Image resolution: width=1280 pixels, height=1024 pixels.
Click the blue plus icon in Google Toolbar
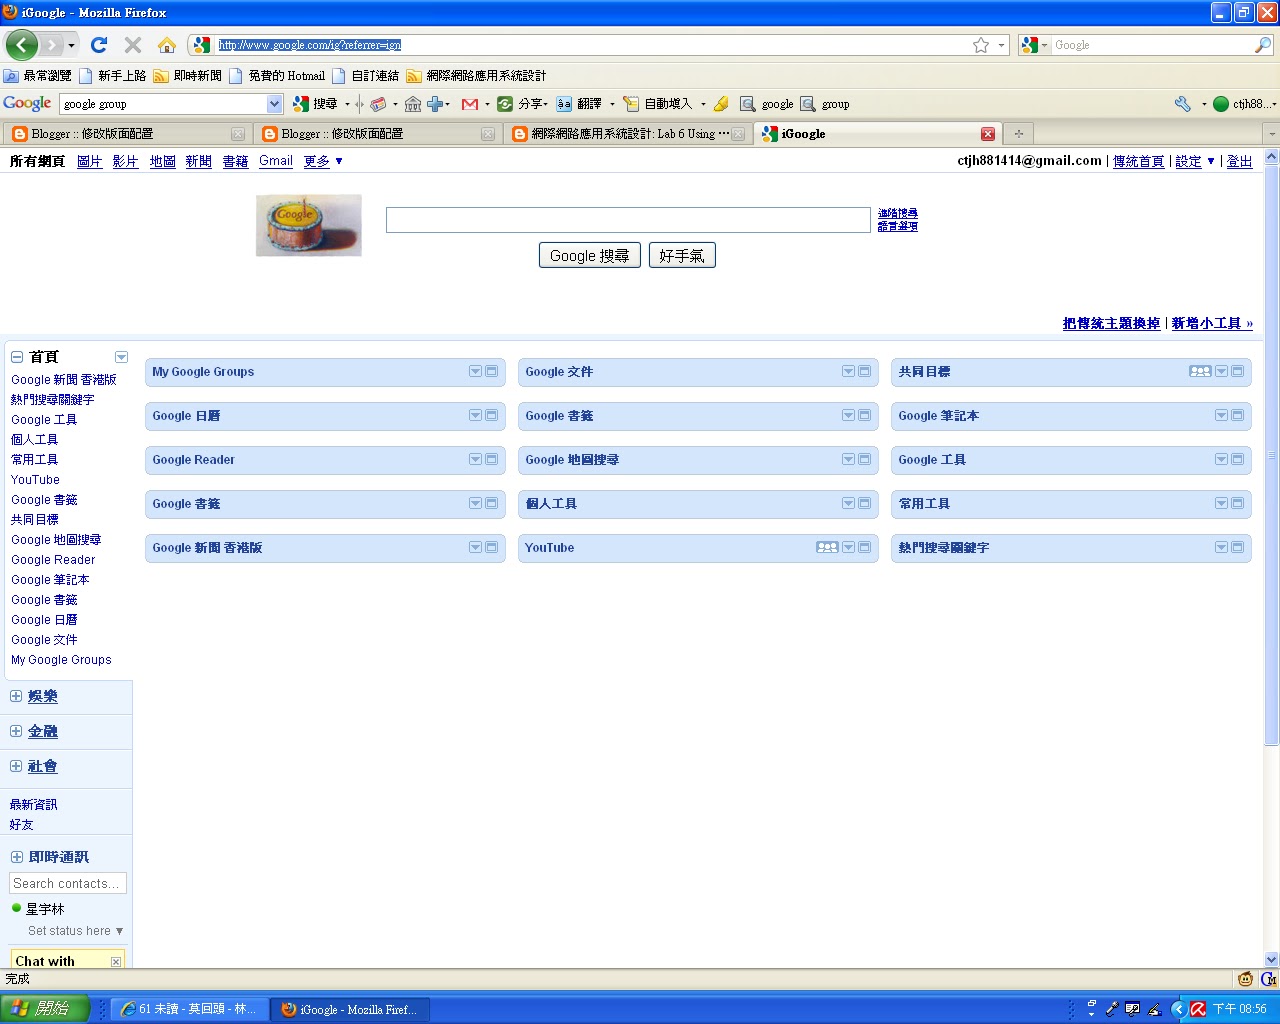click(436, 104)
